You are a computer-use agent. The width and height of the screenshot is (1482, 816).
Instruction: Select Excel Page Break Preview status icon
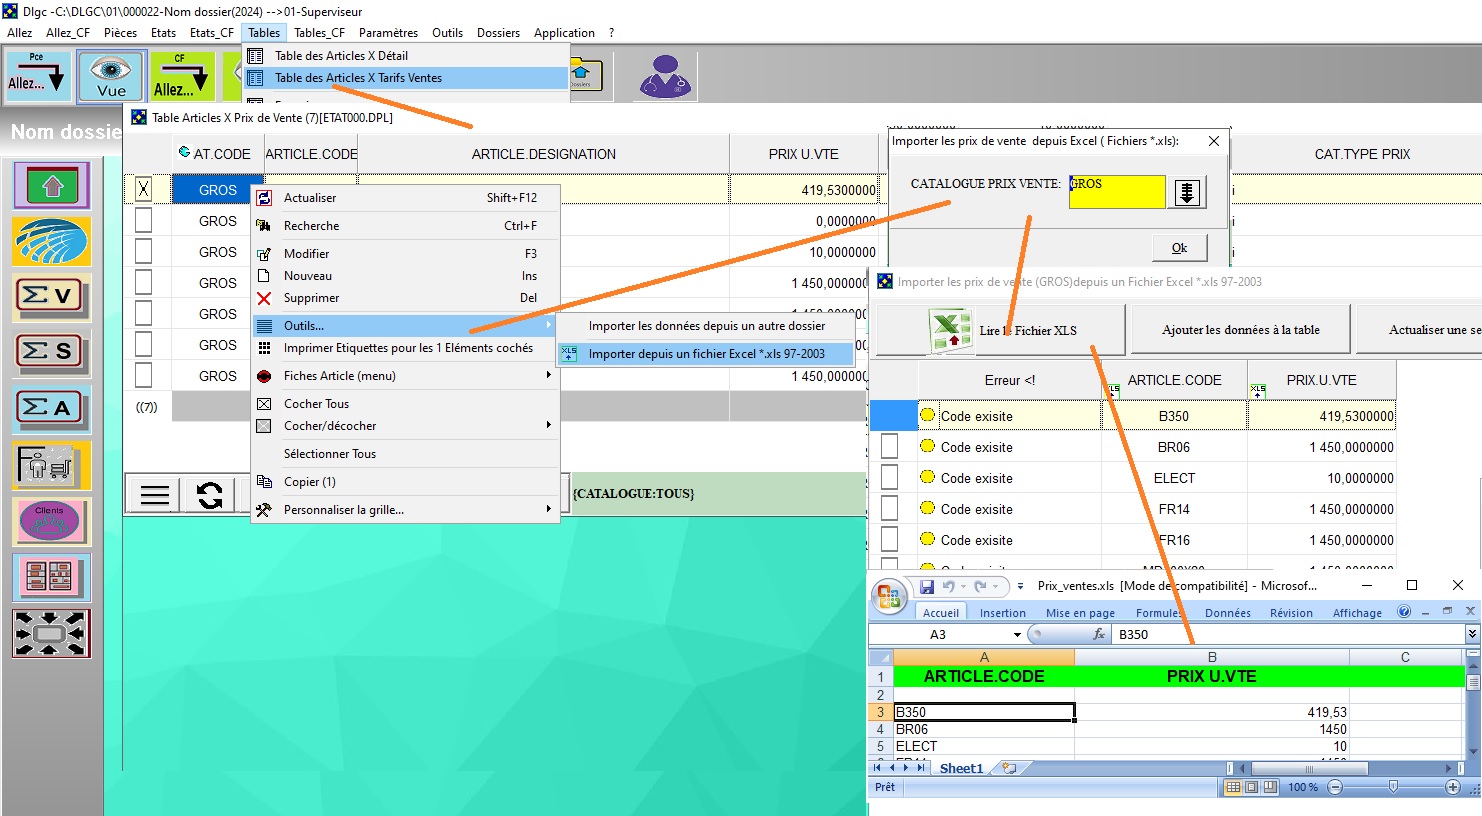1269,787
